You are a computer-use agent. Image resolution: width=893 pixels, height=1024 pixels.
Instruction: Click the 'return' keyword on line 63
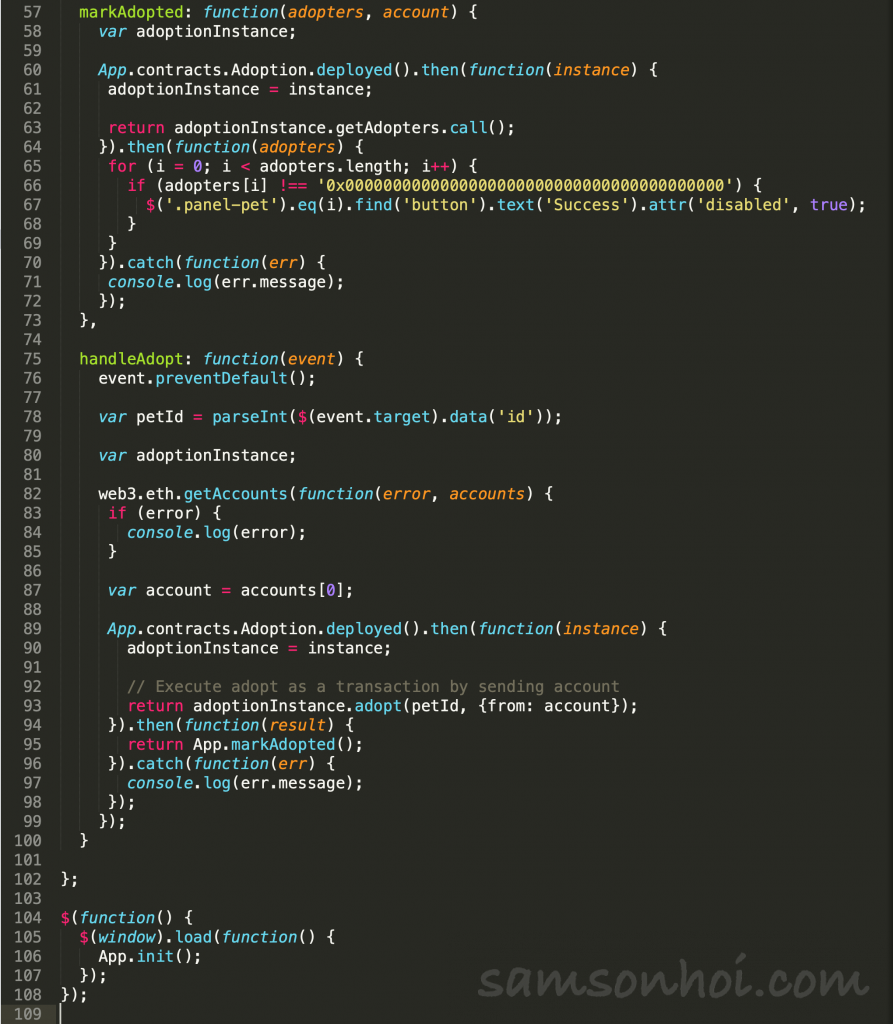[136, 128]
